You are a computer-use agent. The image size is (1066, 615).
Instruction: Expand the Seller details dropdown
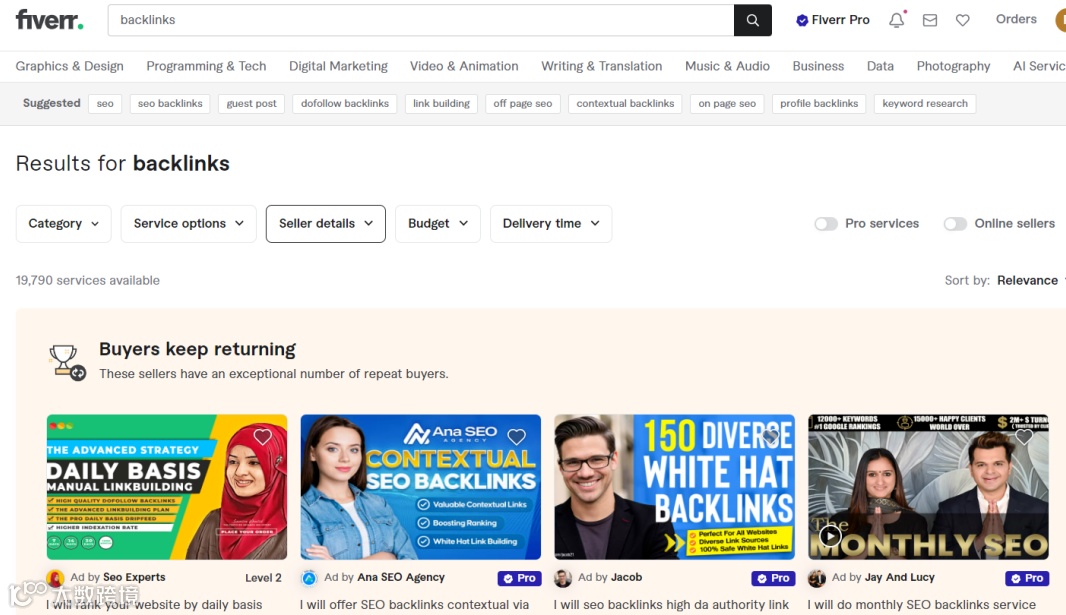326,224
